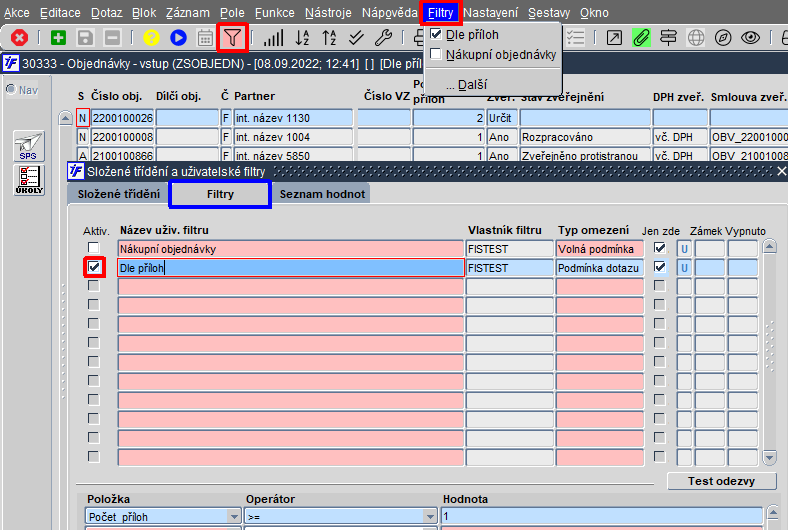
Task: Toggle Nákupní objednávky checkbox in Filtry menu
Action: click(x=436, y=54)
